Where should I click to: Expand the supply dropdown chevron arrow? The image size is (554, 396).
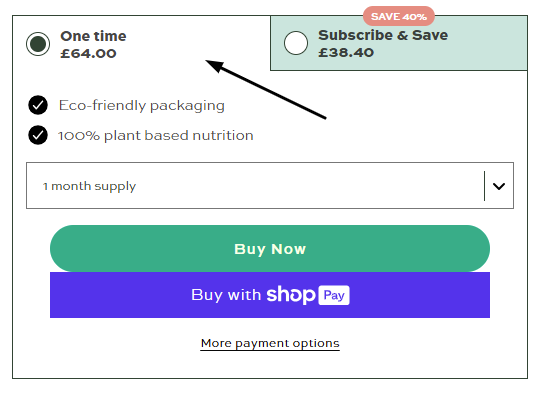click(x=499, y=186)
